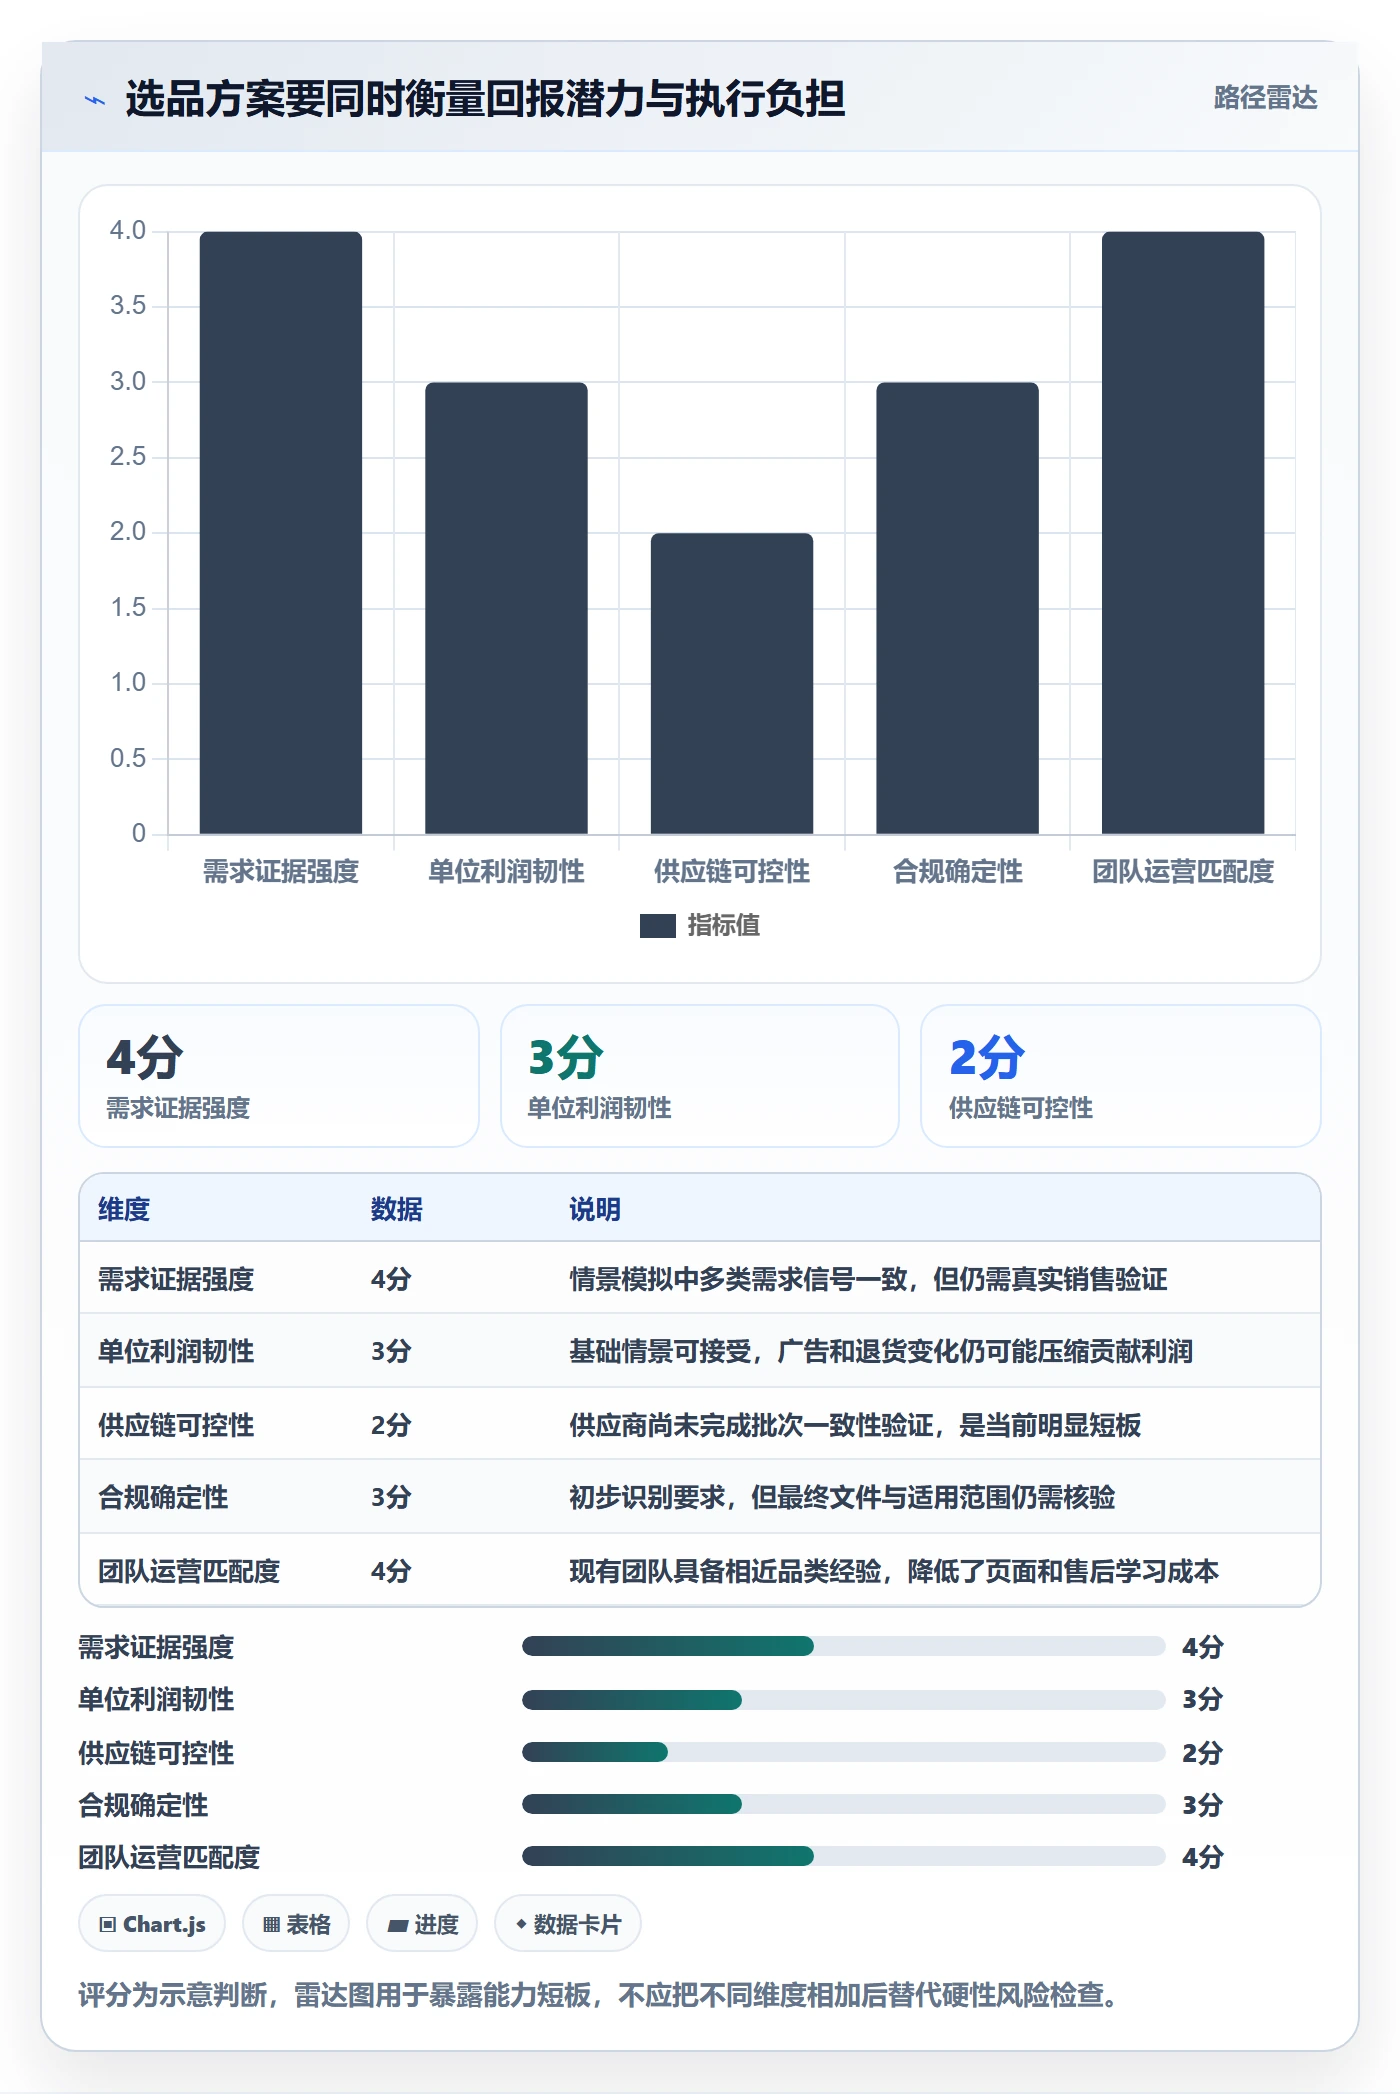The height and width of the screenshot is (2094, 1400).
Task: Click the 2分 value in the table's 供应链可控性 row
Action: pyautogui.click(x=391, y=1425)
